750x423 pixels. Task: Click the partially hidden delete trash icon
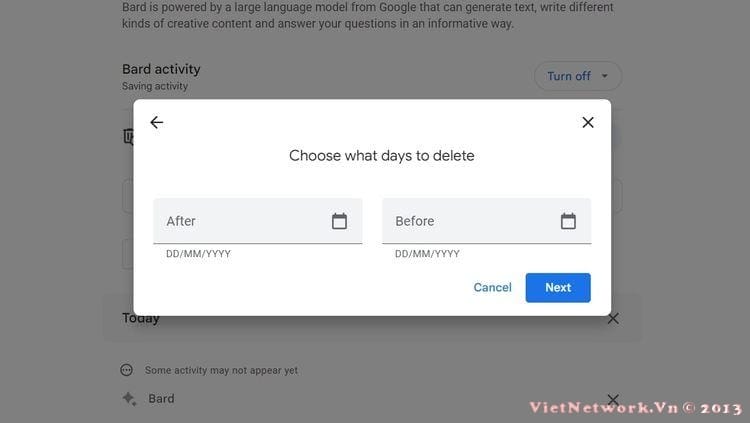point(128,137)
